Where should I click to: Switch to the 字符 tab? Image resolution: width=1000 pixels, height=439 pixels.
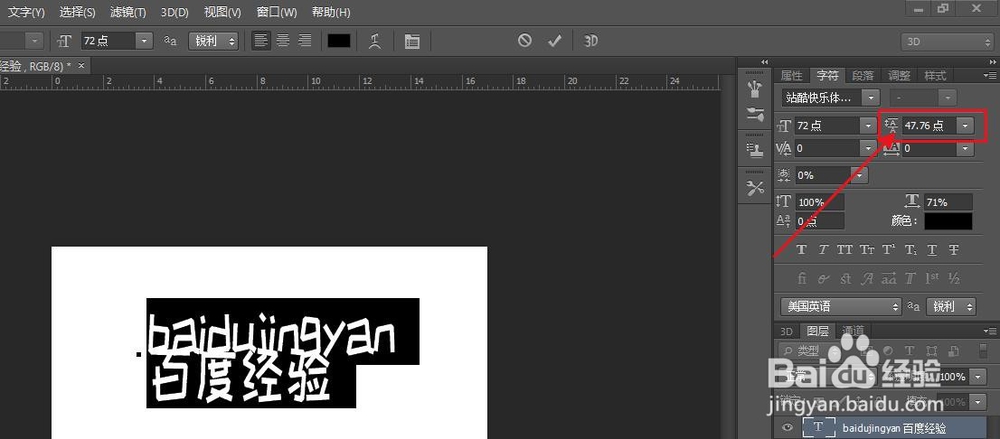828,75
